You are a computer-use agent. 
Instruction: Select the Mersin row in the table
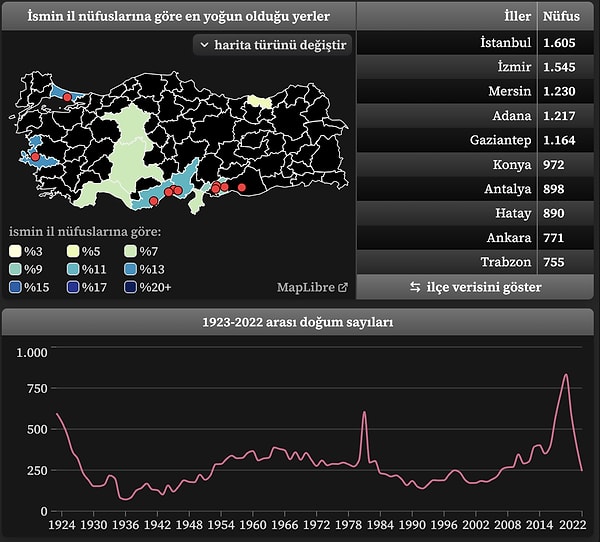[475, 91]
